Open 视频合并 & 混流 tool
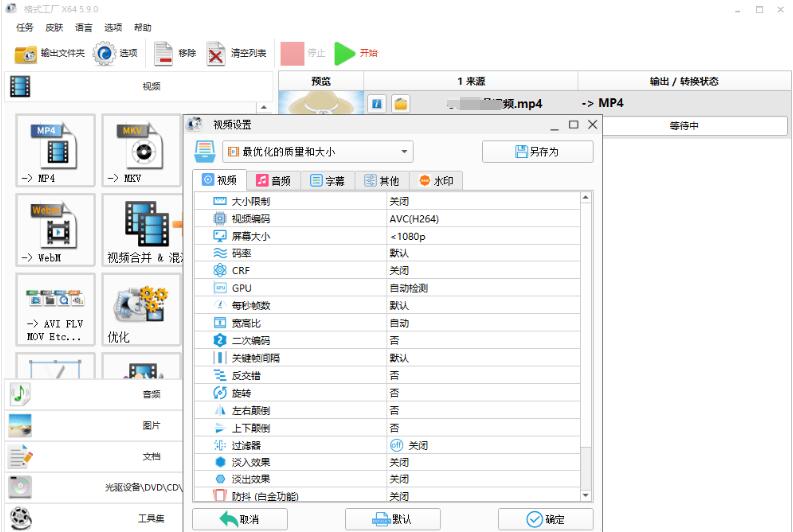 [143, 230]
